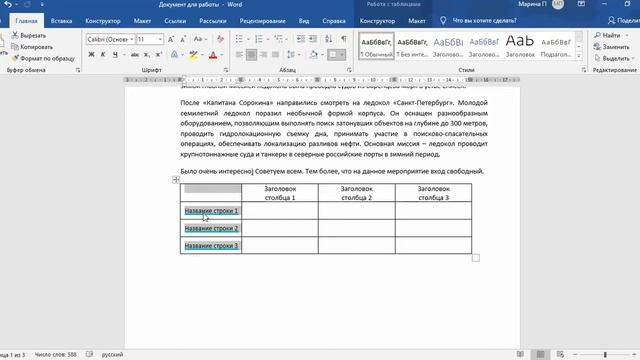640x360 pixels.
Task: Click the Sort (A-Z) button
Action: (x=329, y=39)
